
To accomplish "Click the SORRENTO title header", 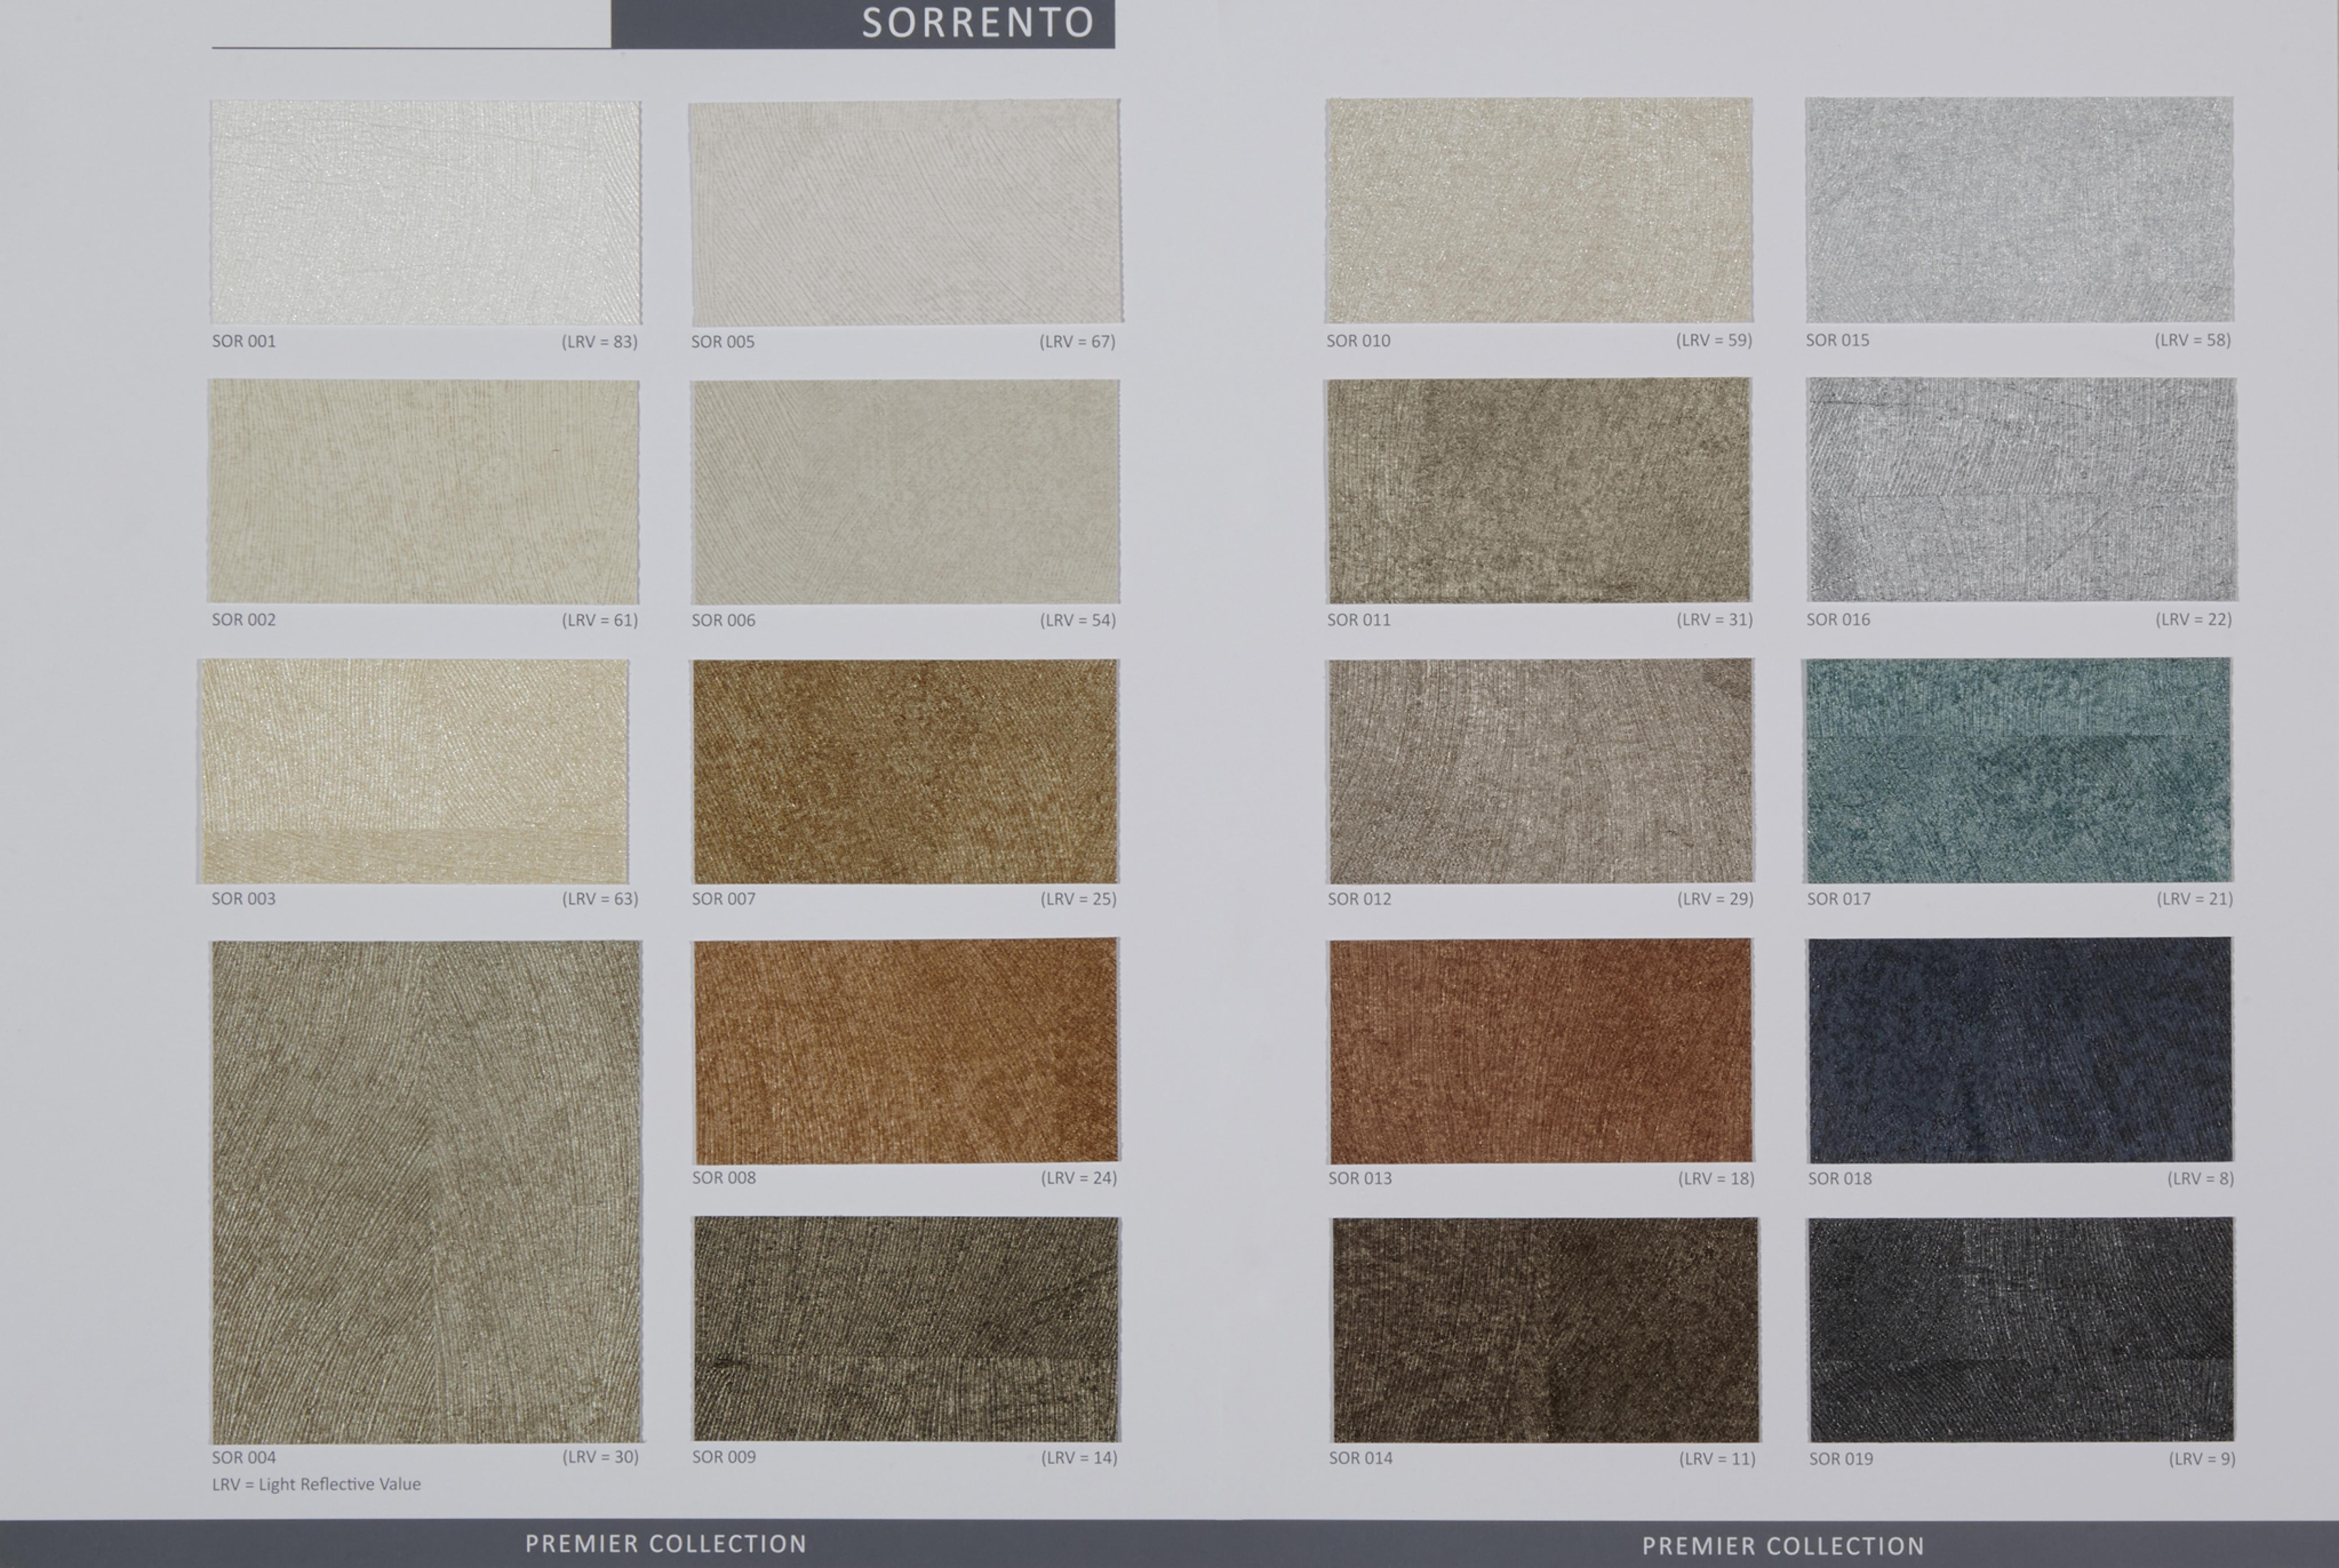I will [977, 23].
